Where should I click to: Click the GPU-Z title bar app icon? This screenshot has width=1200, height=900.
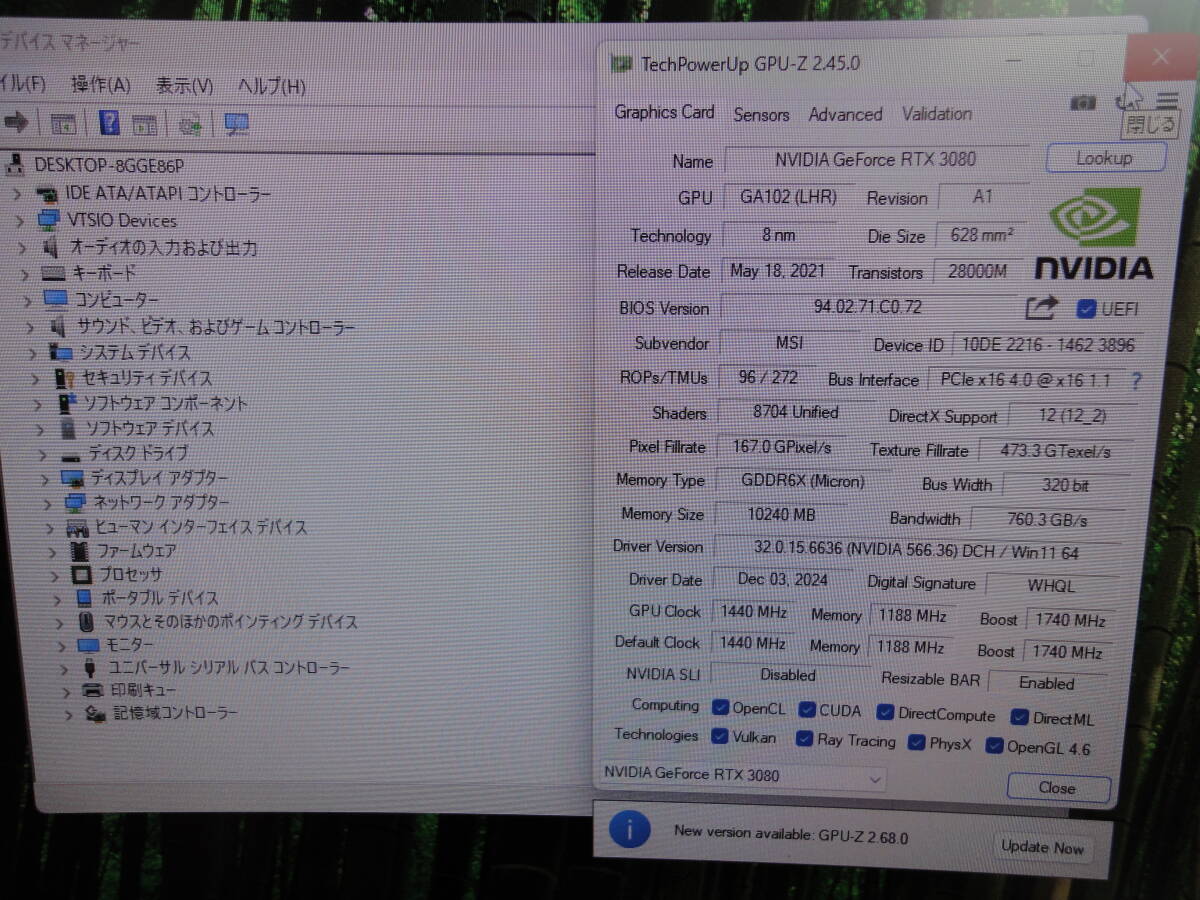point(622,63)
